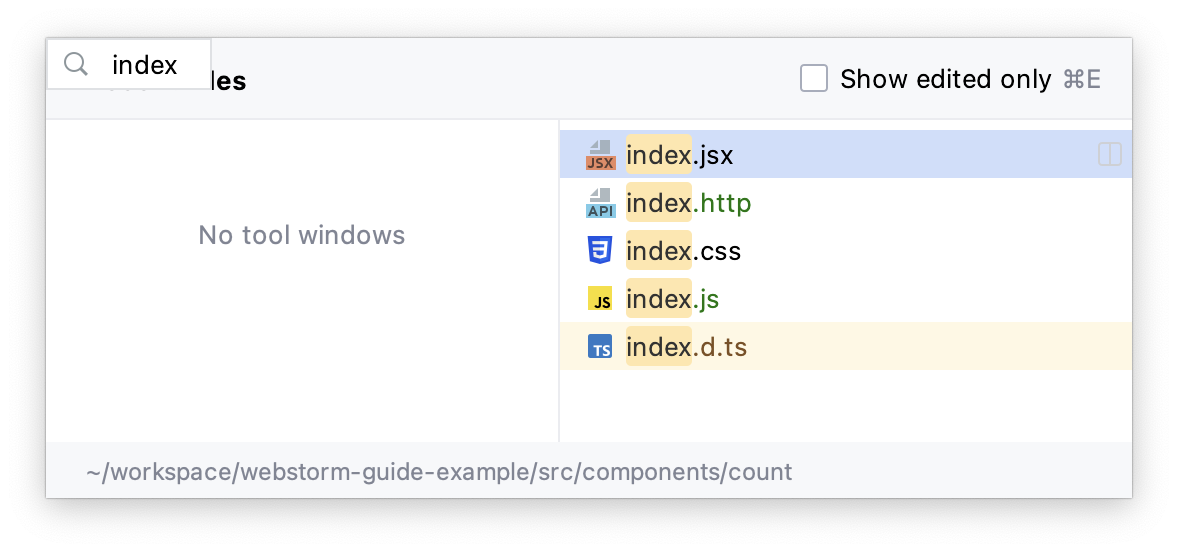
Task: Click the magnifier search icon
Action: (x=76, y=65)
